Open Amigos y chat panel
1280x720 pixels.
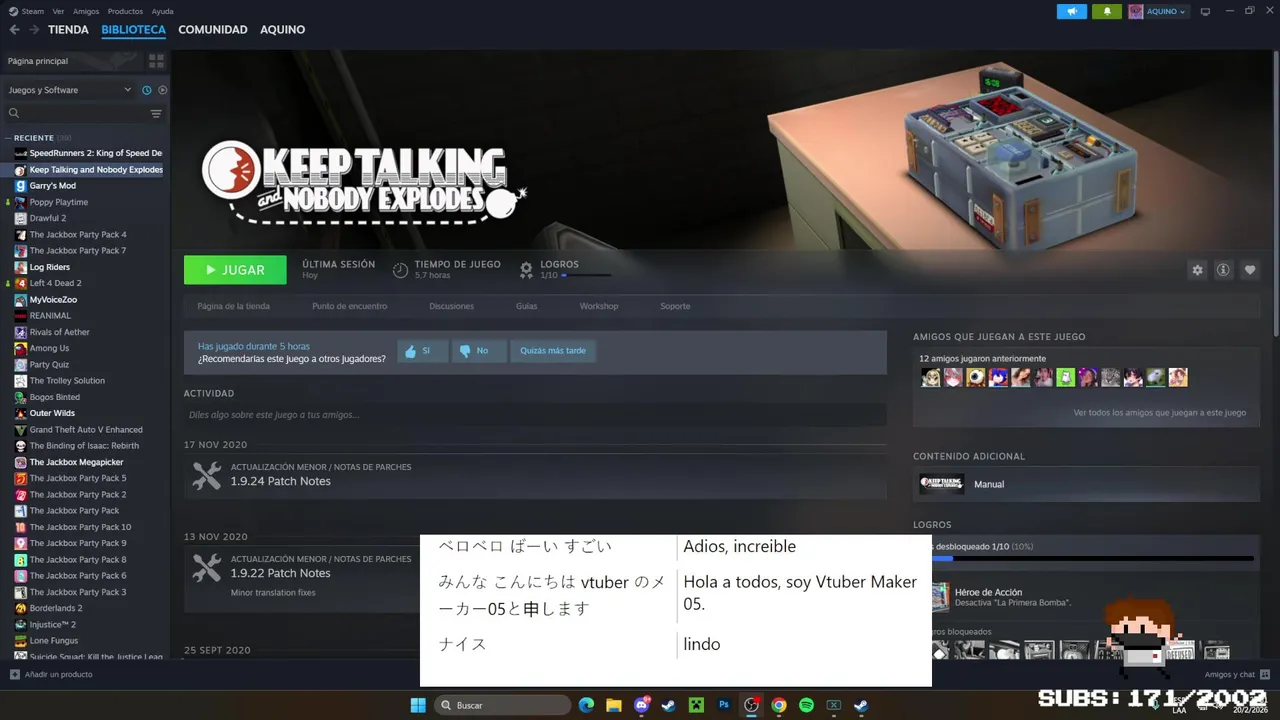pos(1237,675)
